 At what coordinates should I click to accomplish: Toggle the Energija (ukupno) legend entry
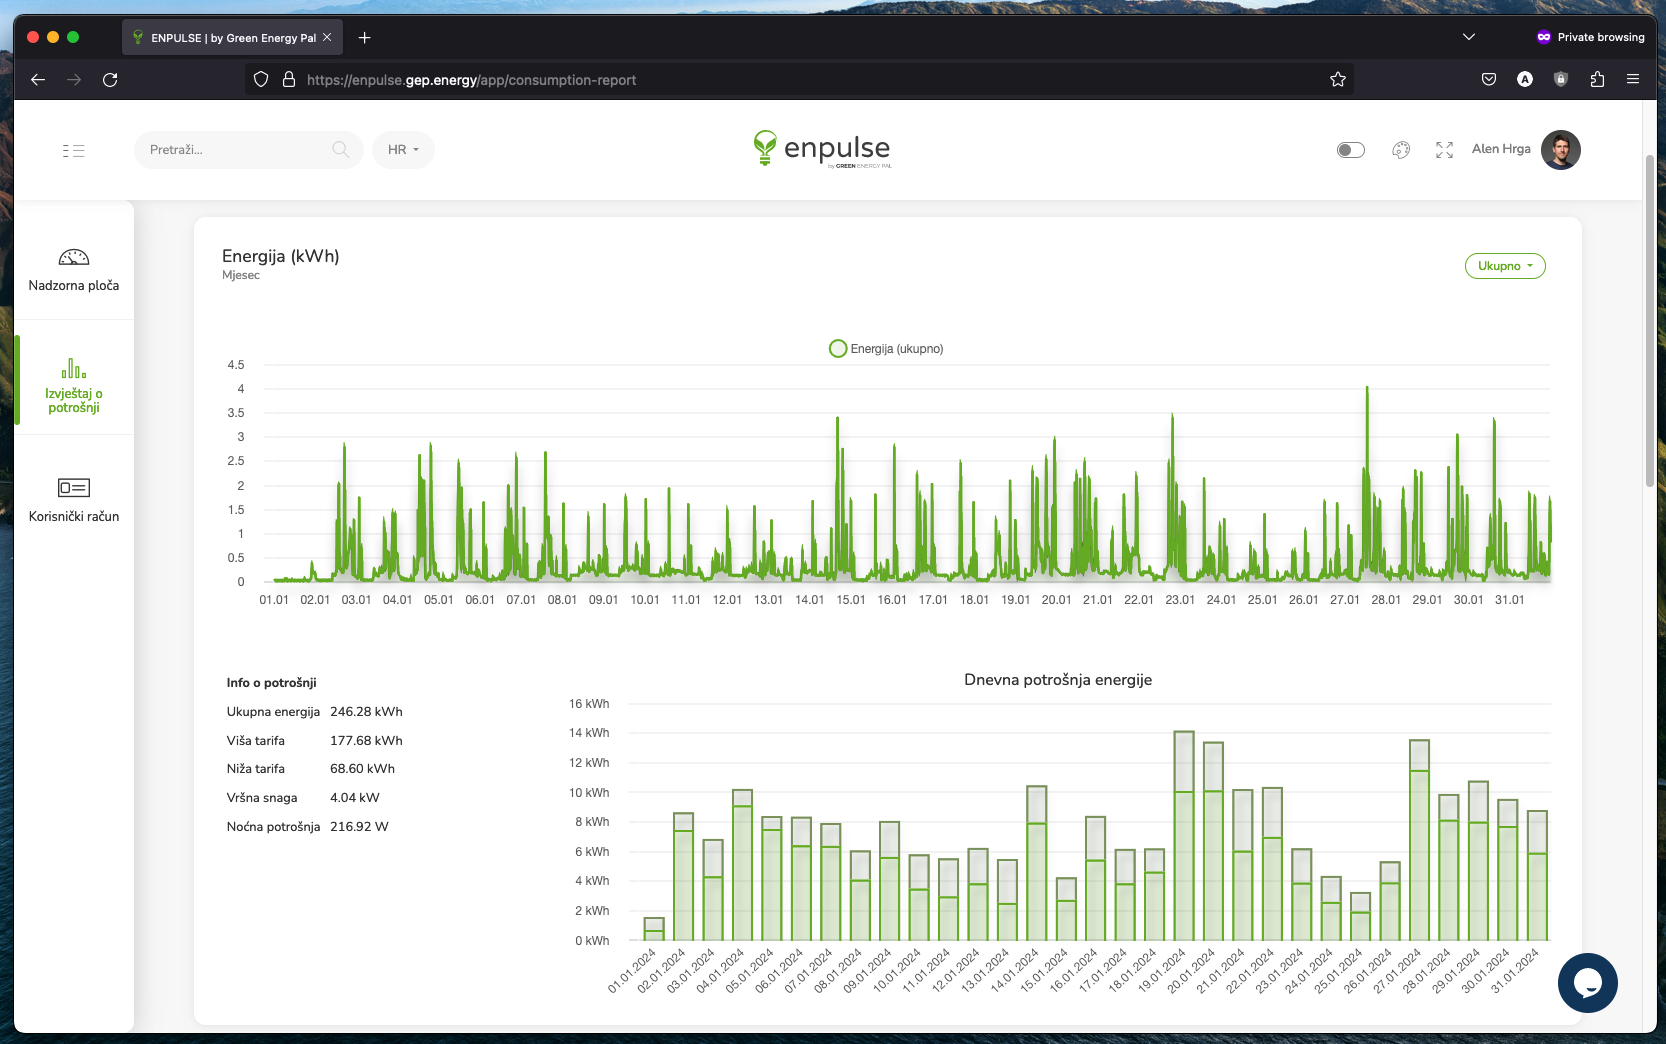886,349
